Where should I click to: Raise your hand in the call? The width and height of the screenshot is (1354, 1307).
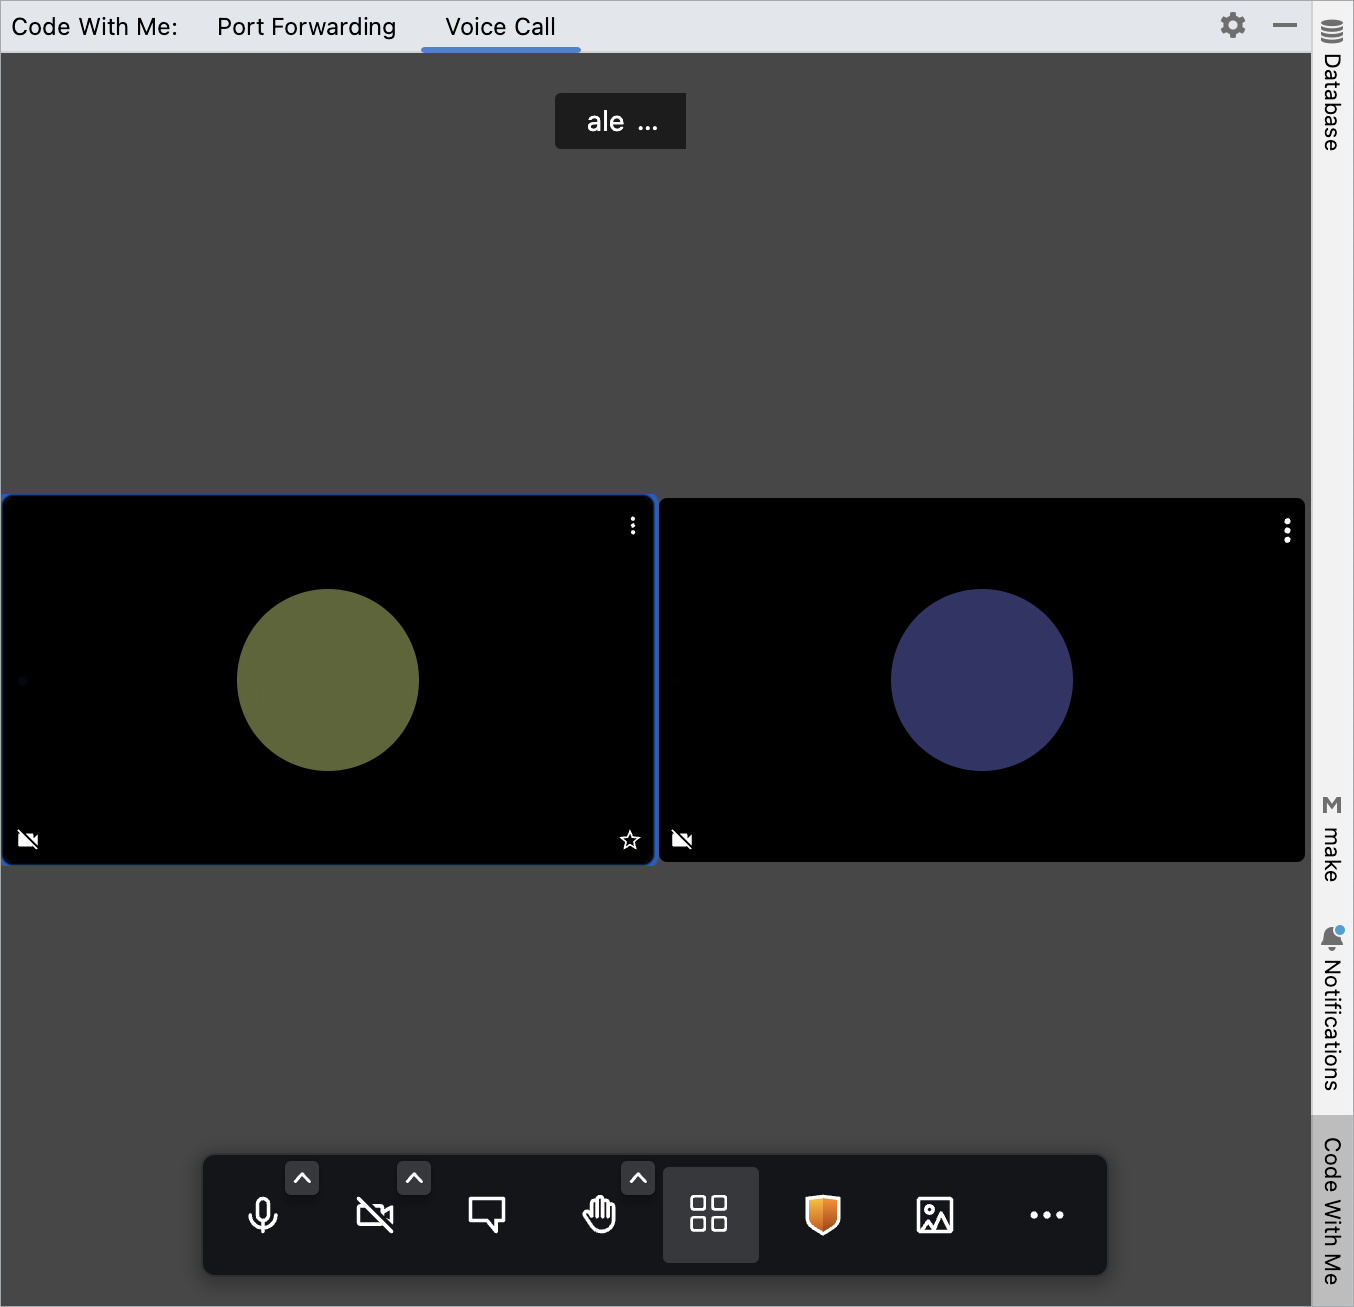599,1215
